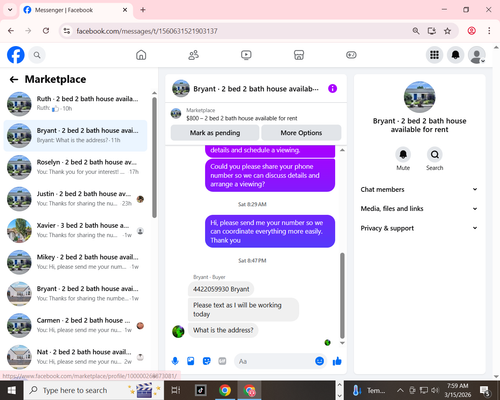The image size is (500, 400).
Task: Open the Facebook logo home link
Action: pyautogui.click(x=16, y=55)
